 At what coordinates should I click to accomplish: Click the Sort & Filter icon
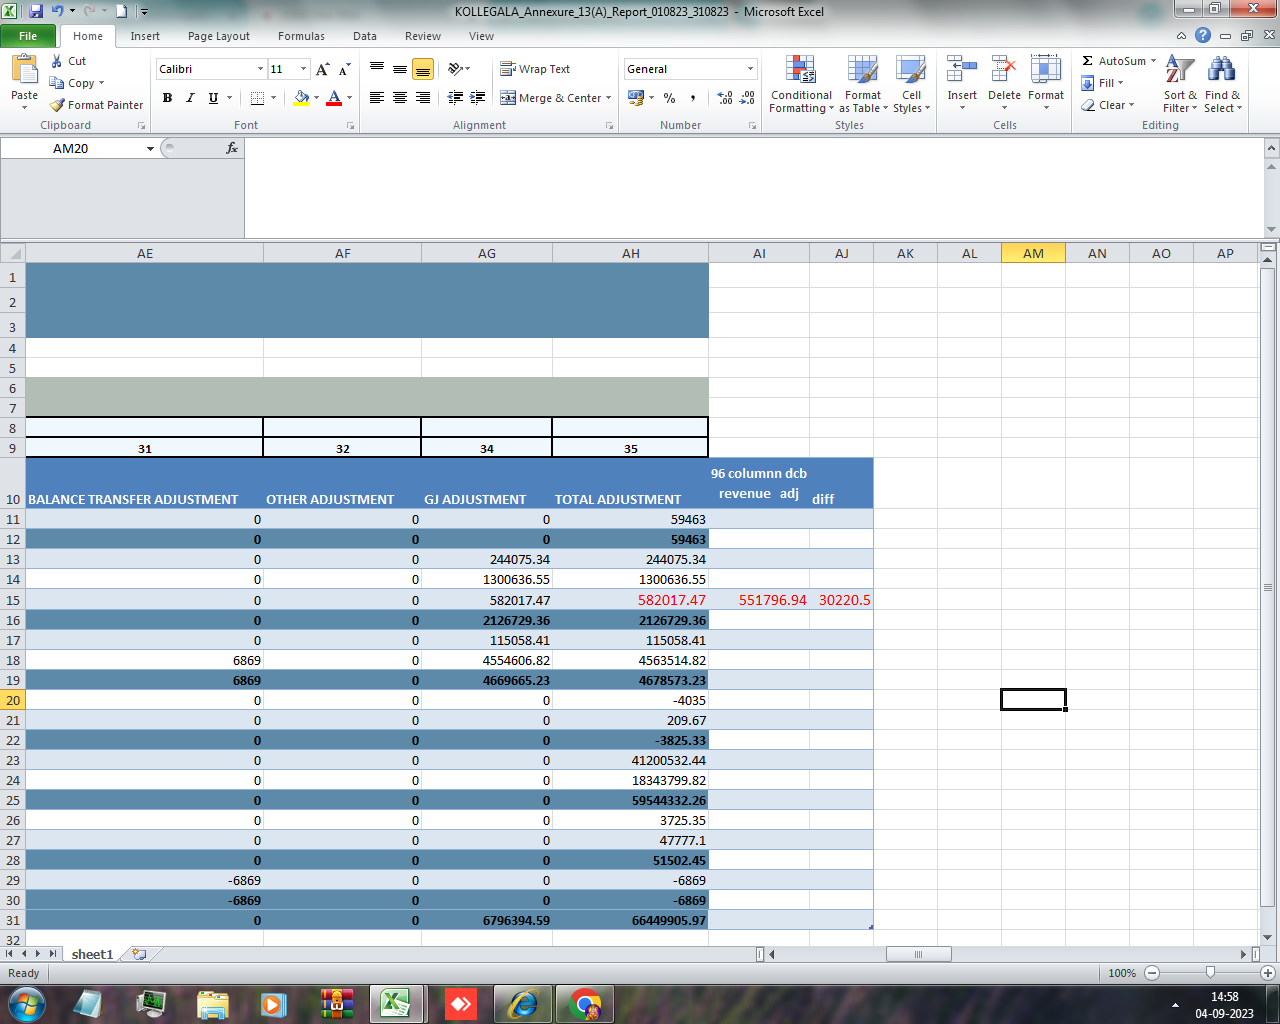[x=1180, y=70]
